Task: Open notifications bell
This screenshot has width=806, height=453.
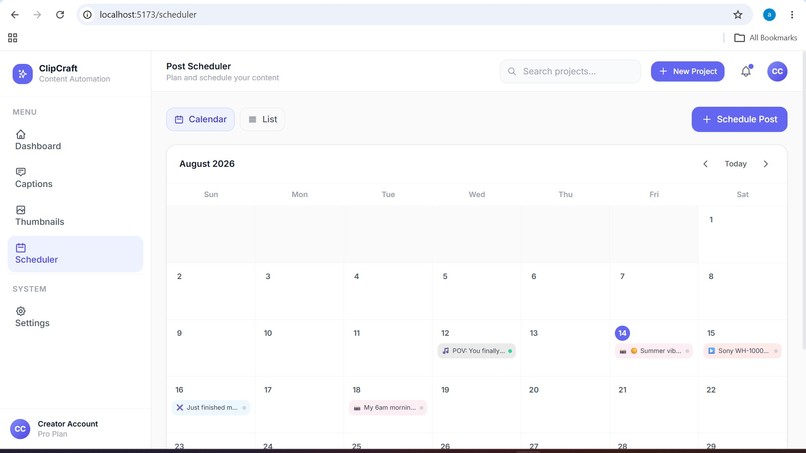Action: pyautogui.click(x=746, y=71)
